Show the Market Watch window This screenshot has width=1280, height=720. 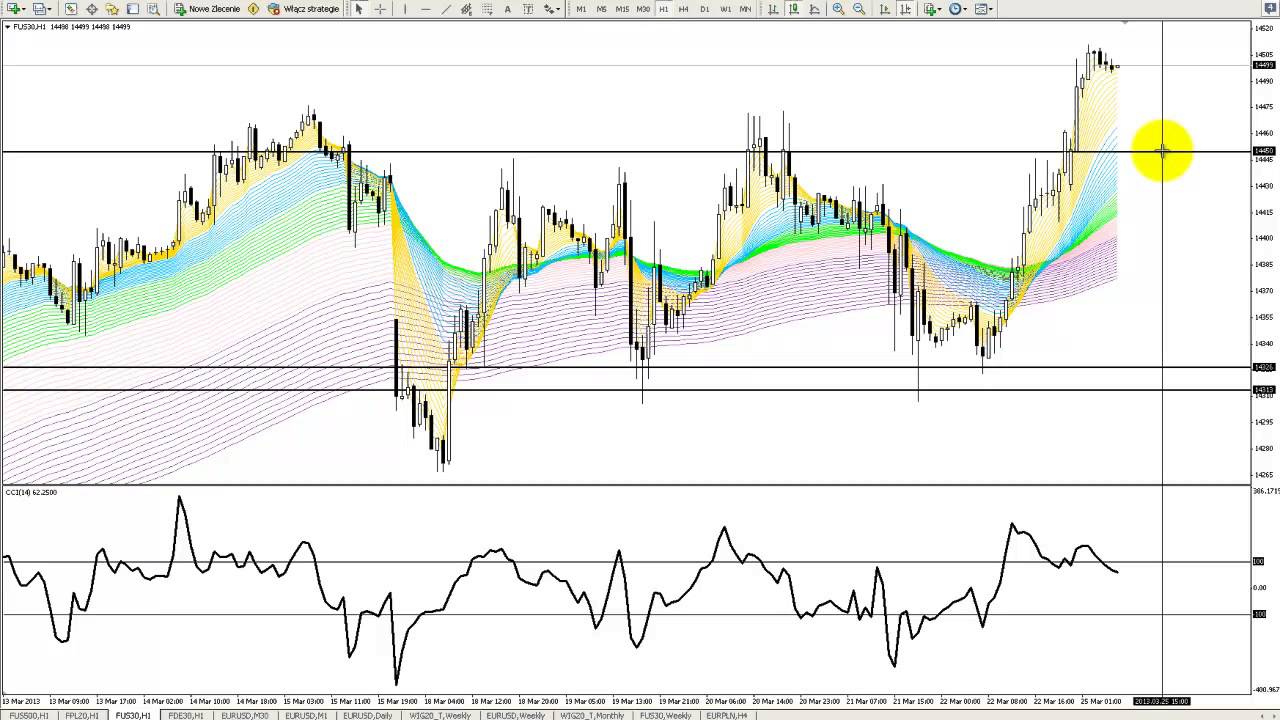[x=71, y=9]
